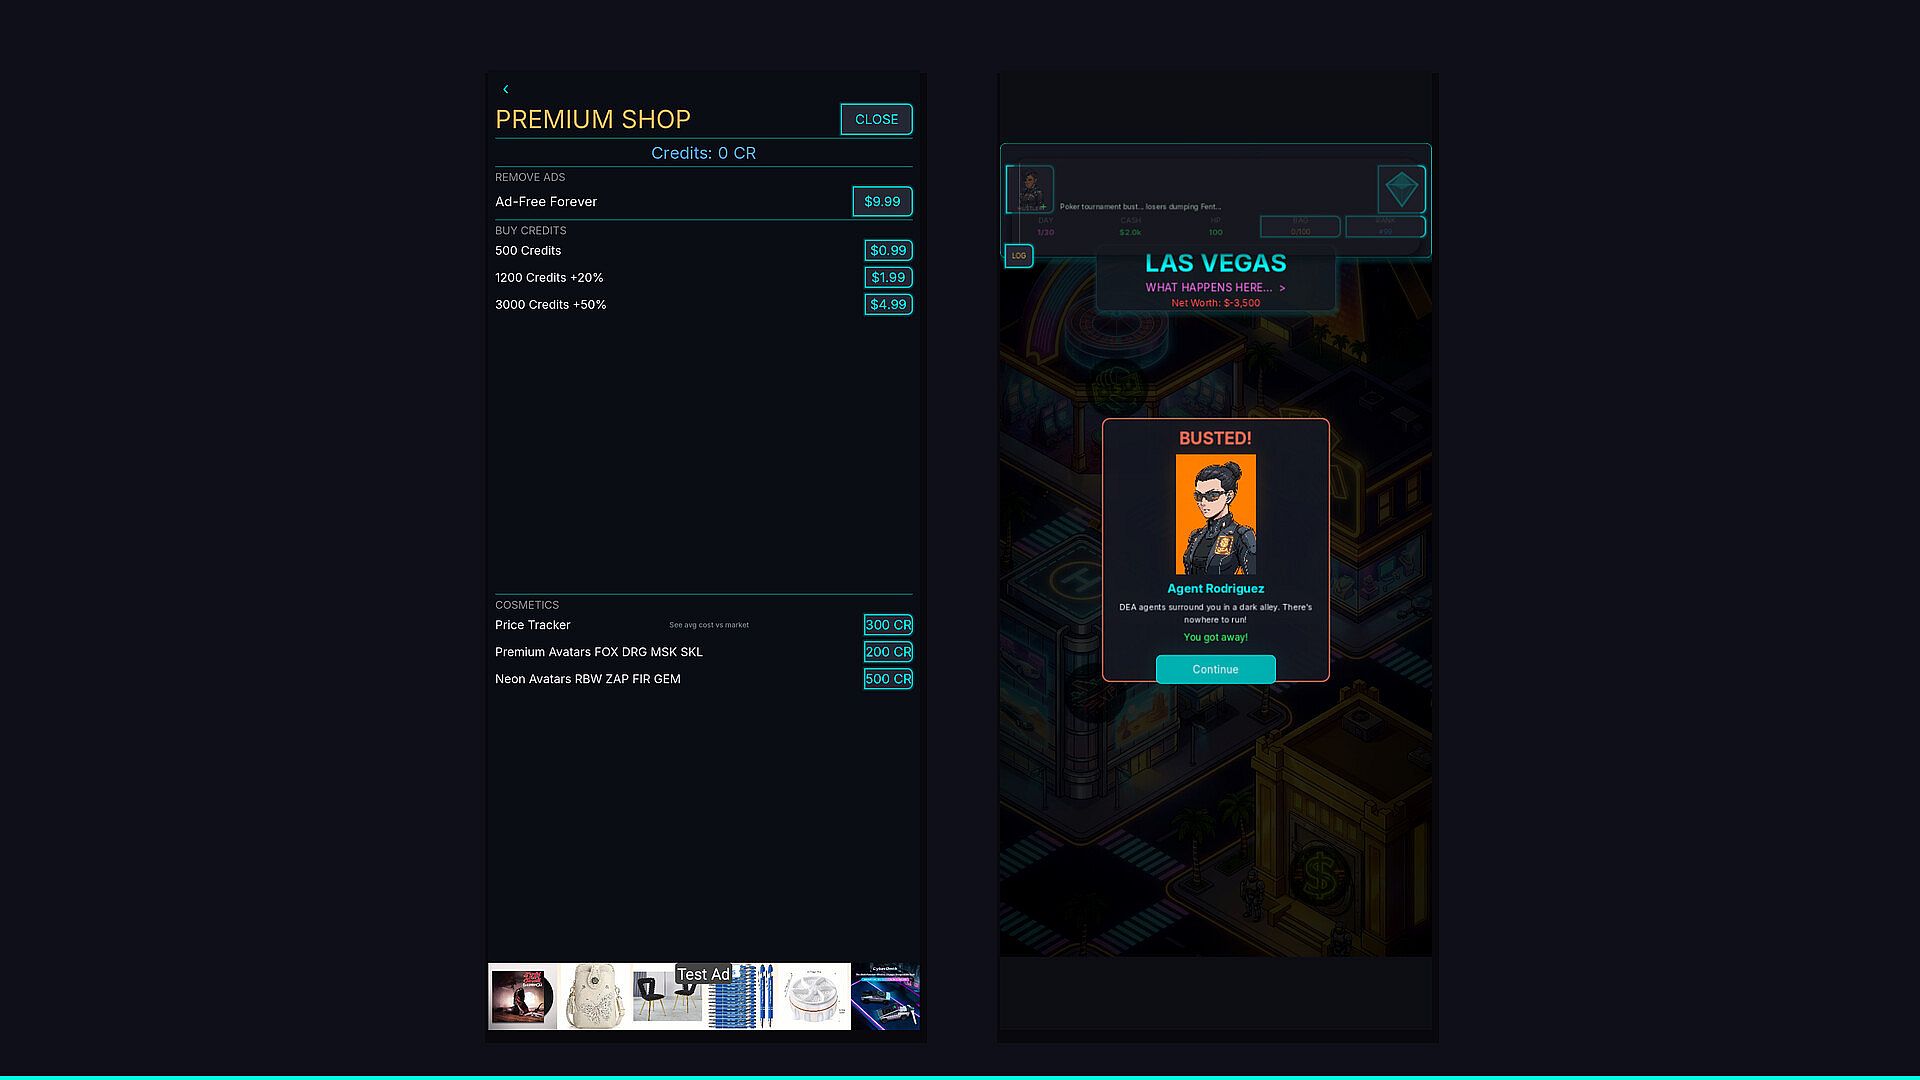Screen dimensions: 1920x1080
Task: Tap the player avatar portrait in header
Action: [1030, 189]
